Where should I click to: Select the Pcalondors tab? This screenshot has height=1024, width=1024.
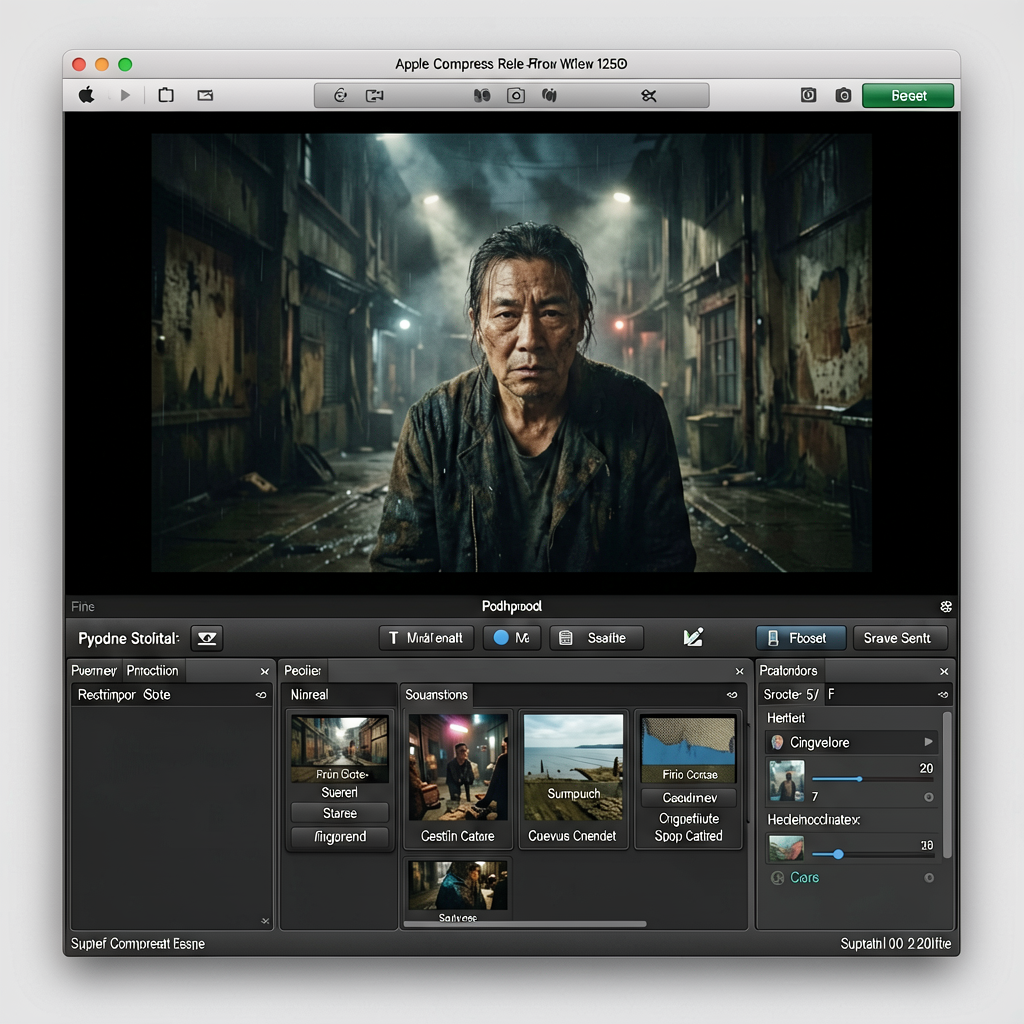tap(788, 671)
